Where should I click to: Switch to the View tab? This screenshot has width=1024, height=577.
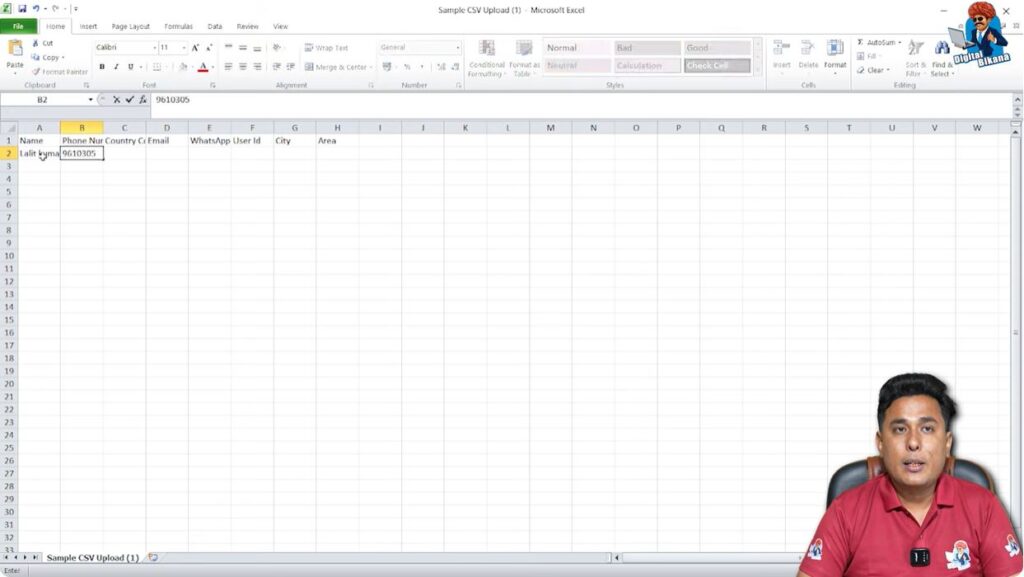coord(280,27)
